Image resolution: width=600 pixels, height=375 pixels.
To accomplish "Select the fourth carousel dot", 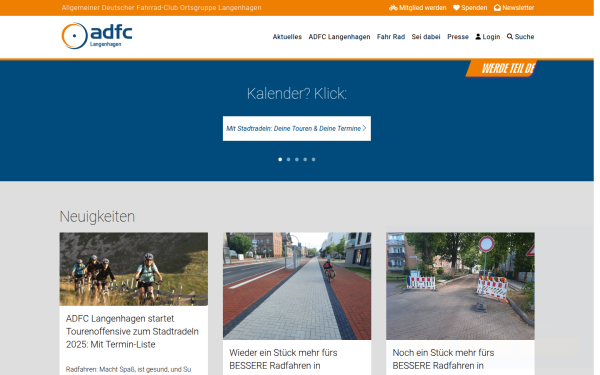I will (305, 160).
